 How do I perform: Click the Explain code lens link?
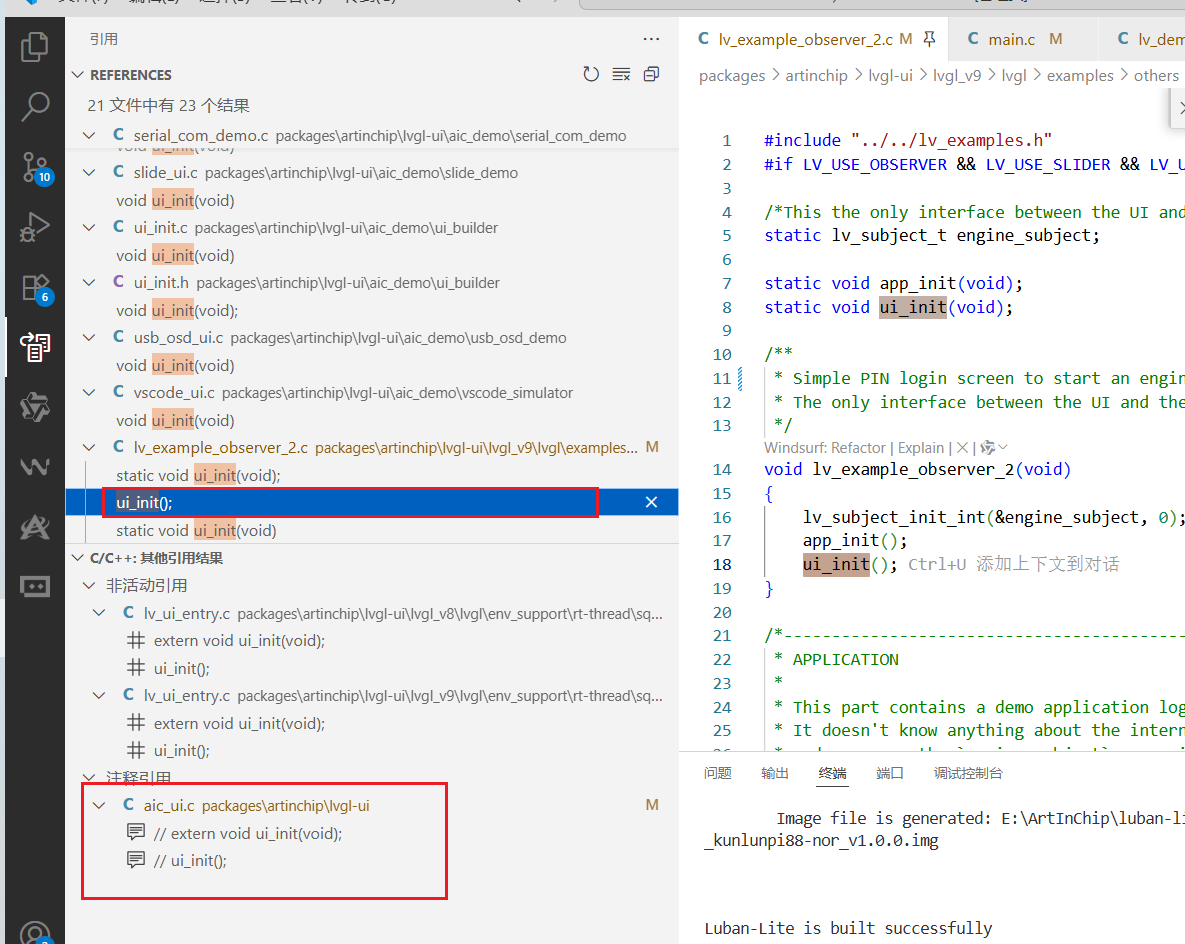point(921,447)
